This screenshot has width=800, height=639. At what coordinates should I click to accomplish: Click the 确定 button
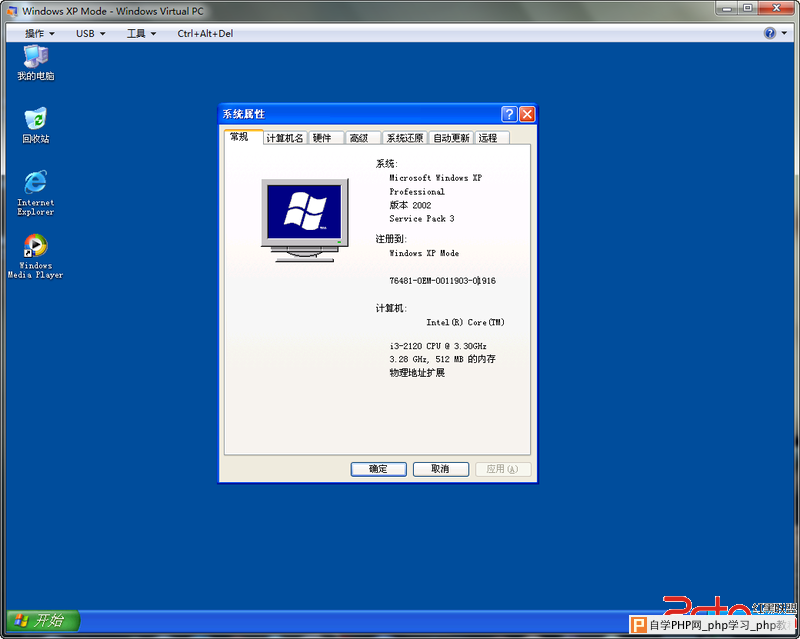[379, 469]
